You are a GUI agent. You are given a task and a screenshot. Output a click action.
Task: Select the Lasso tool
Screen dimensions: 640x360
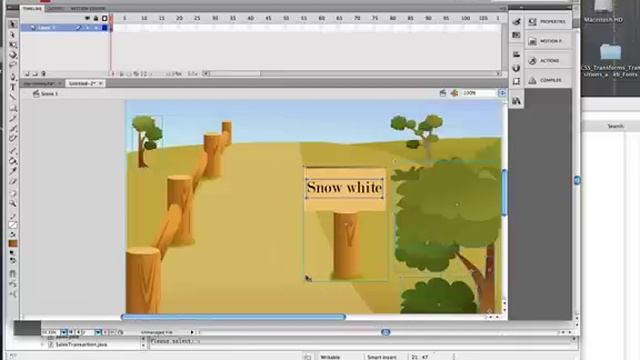point(13,65)
